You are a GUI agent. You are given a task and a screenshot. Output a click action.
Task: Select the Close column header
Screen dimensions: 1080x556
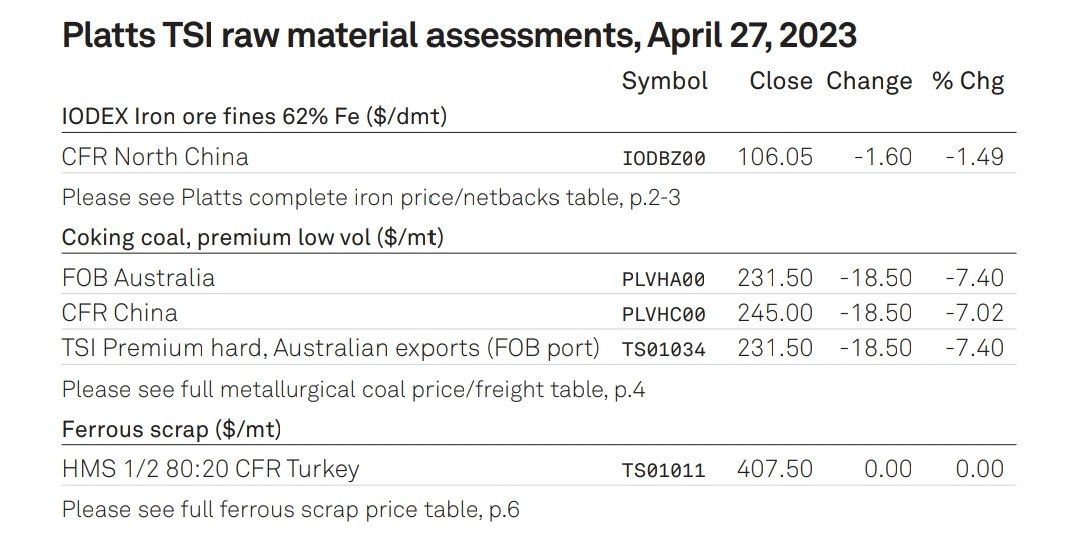tap(780, 81)
